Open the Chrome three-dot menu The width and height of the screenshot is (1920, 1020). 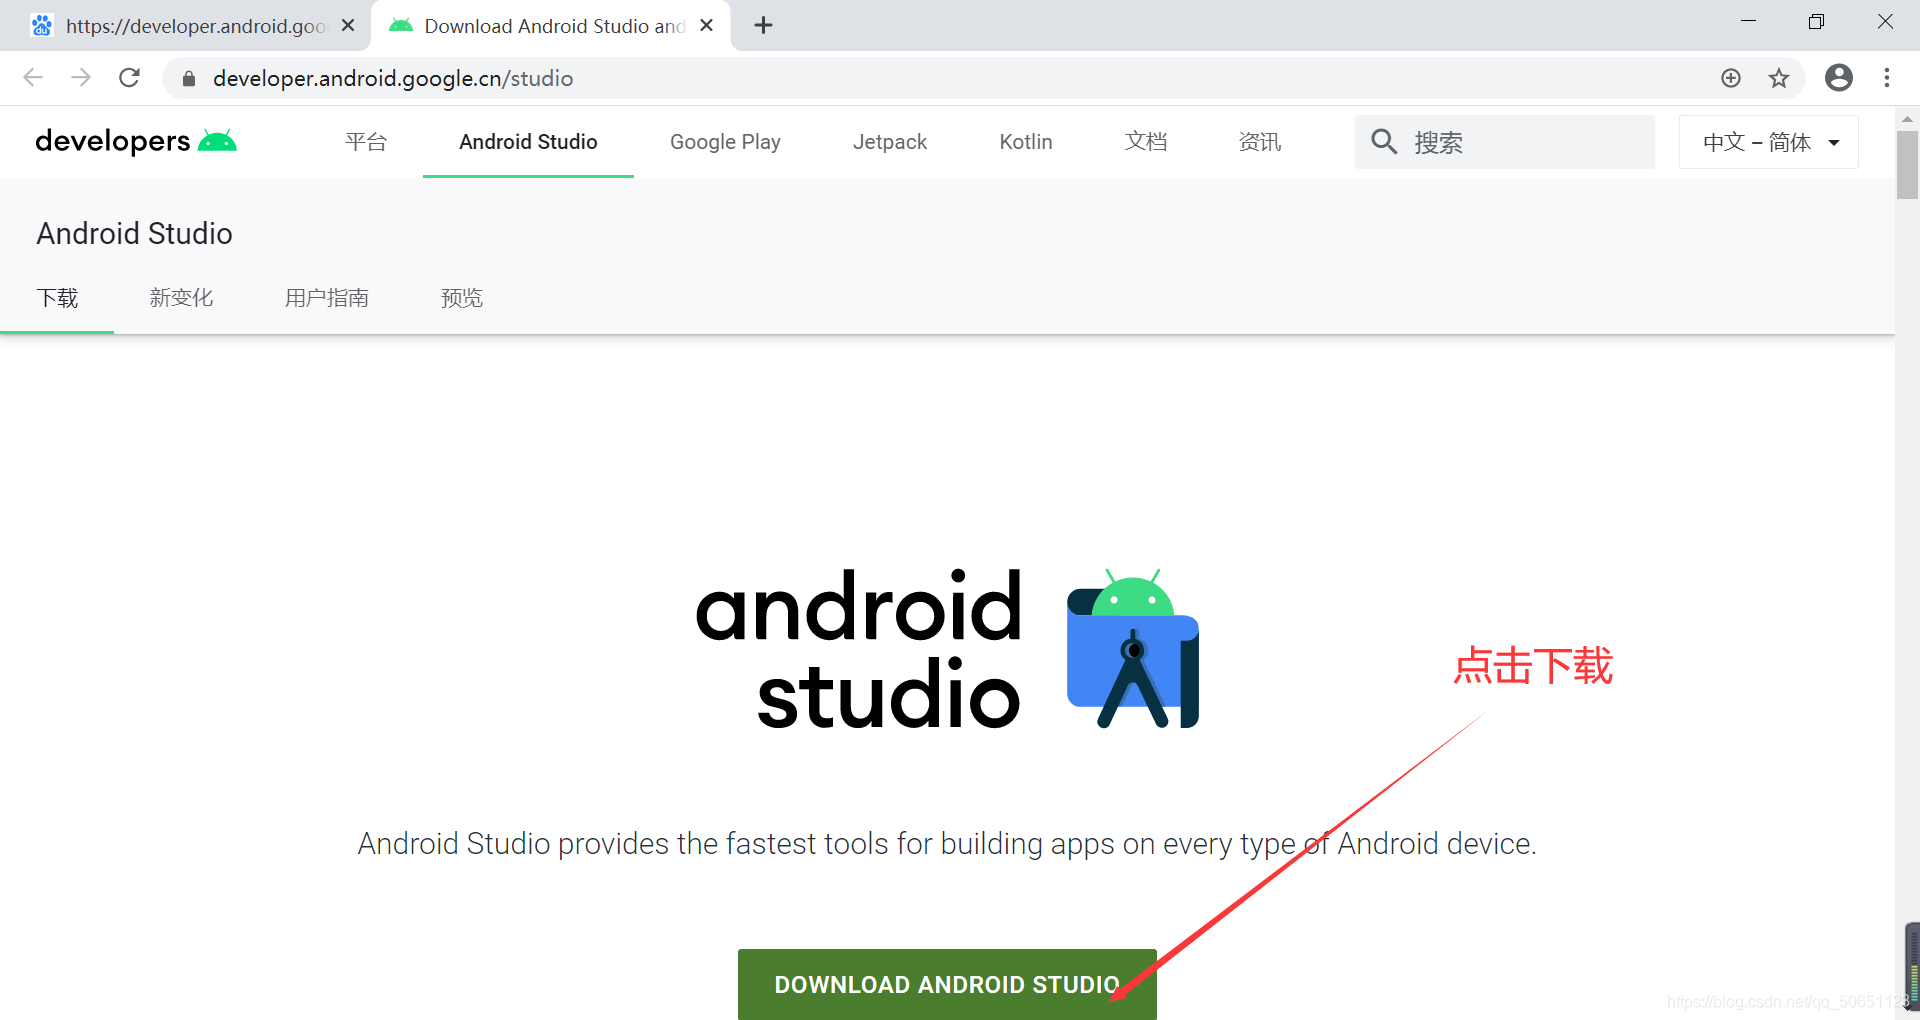click(1887, 78)
